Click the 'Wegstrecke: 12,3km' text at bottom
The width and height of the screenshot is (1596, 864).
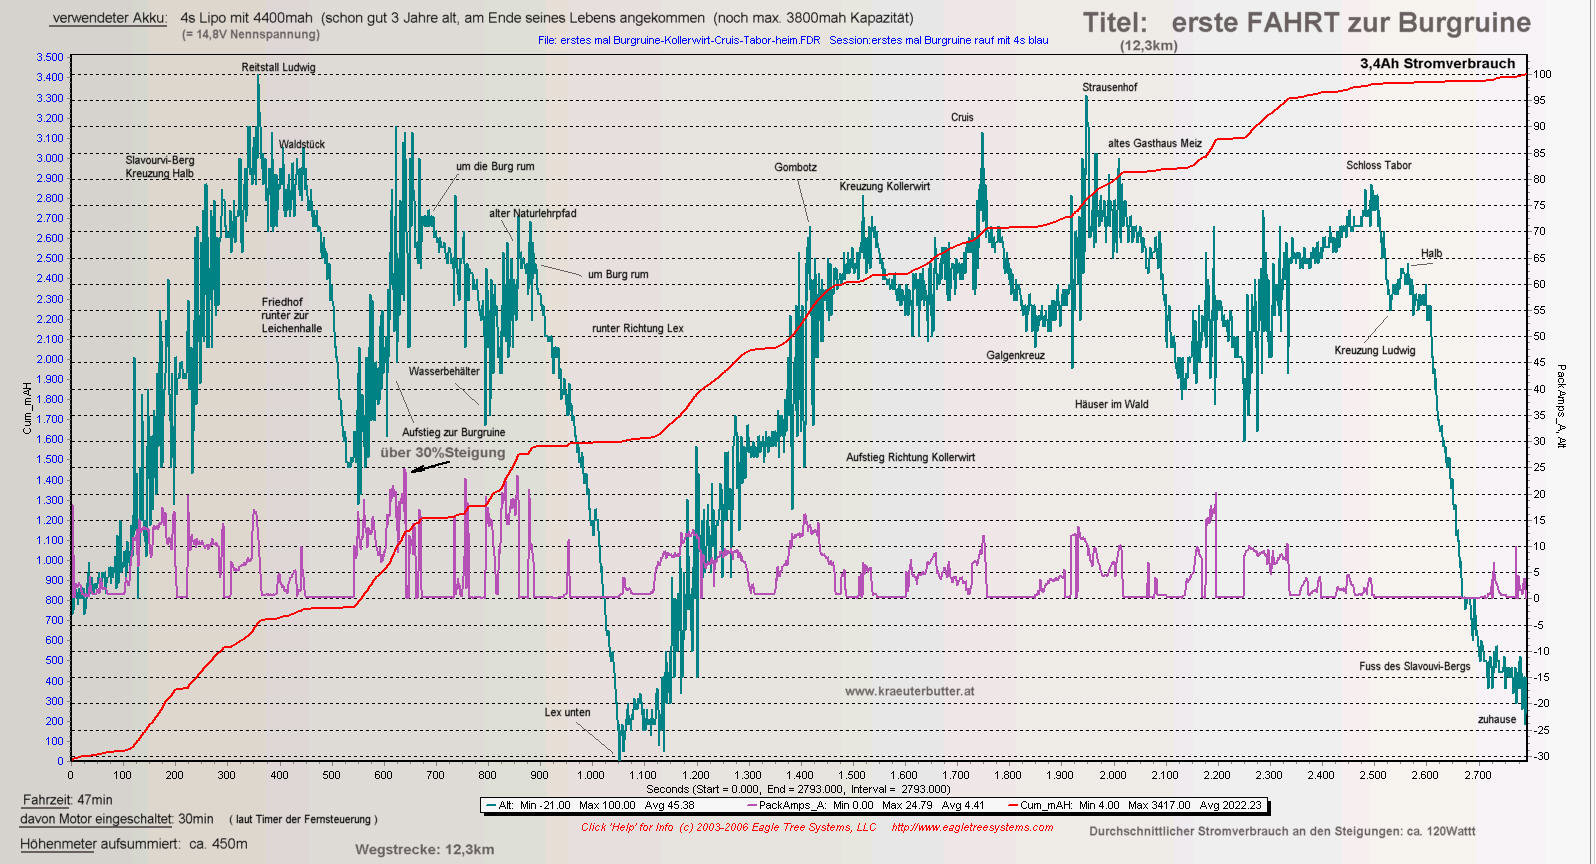424,850
